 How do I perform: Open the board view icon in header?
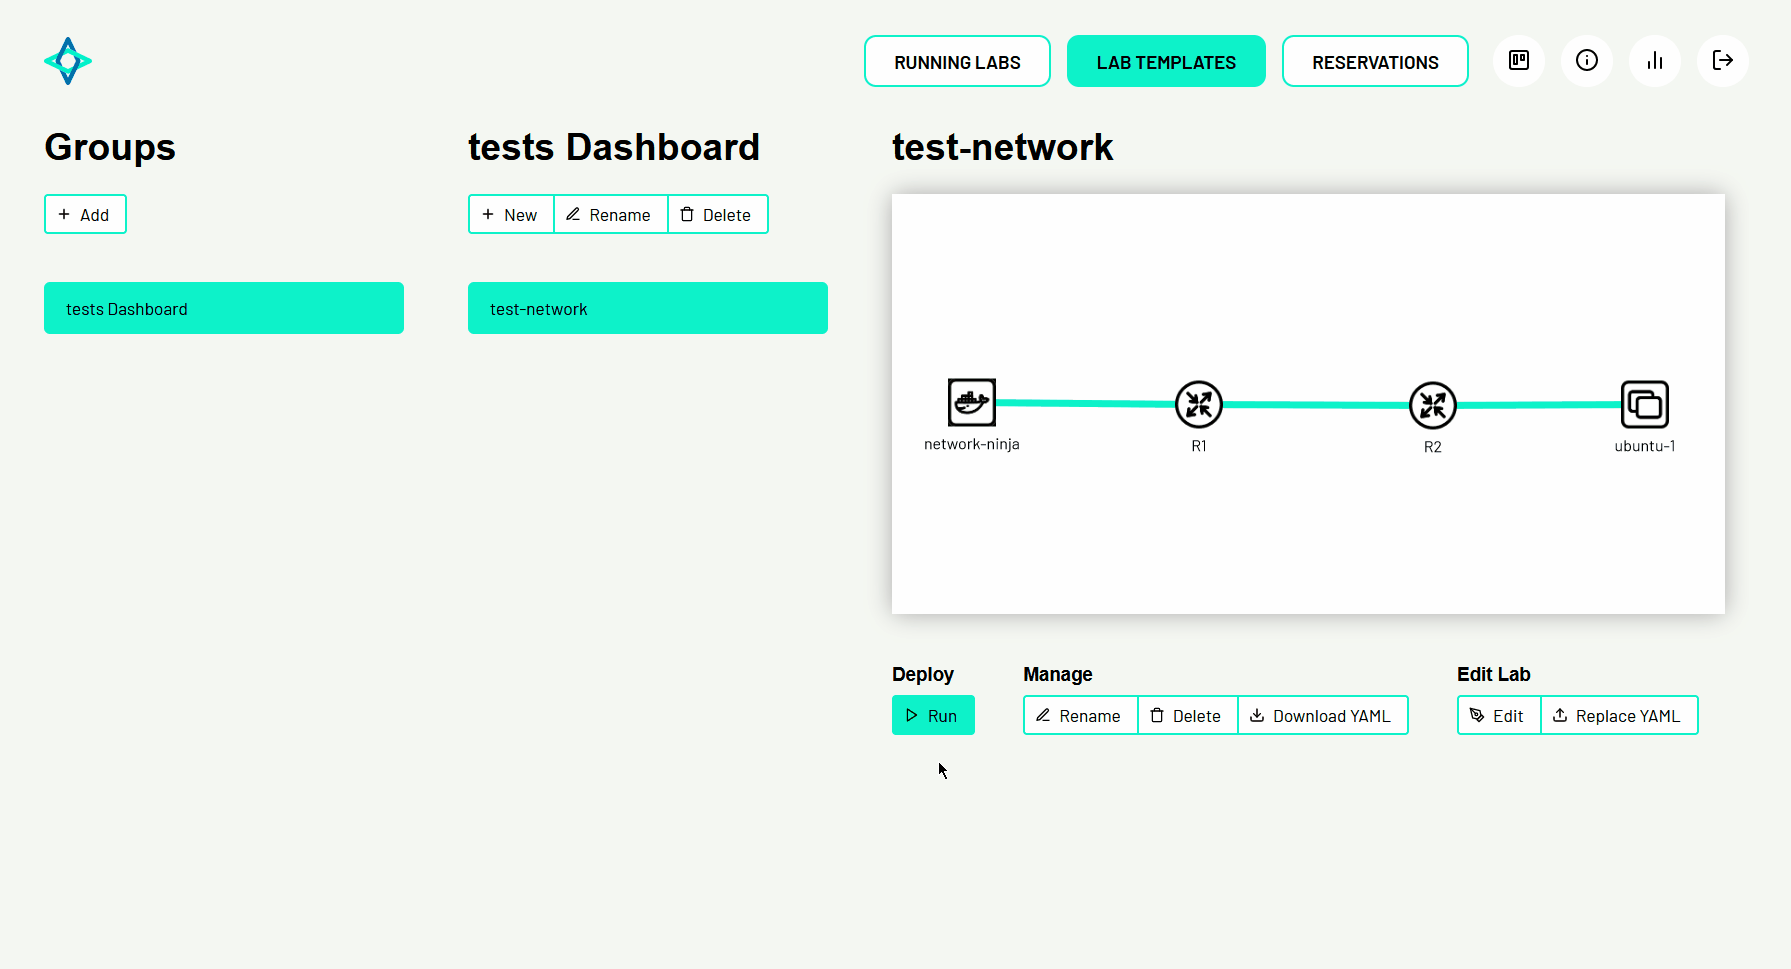coord(1518,61)
